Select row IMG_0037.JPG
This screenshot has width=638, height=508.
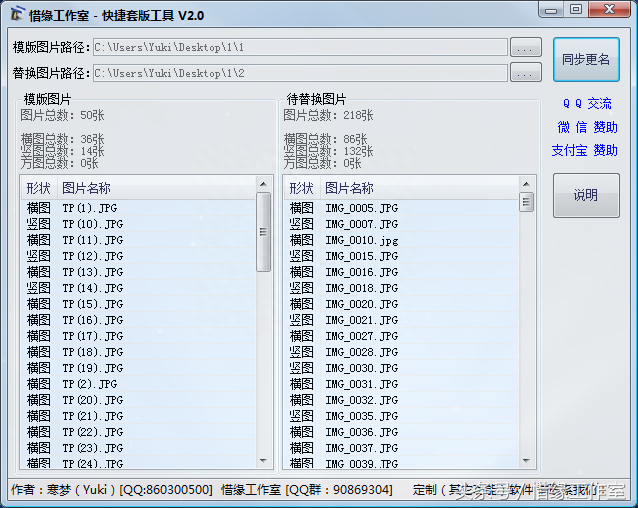click(x=401, y=448)
